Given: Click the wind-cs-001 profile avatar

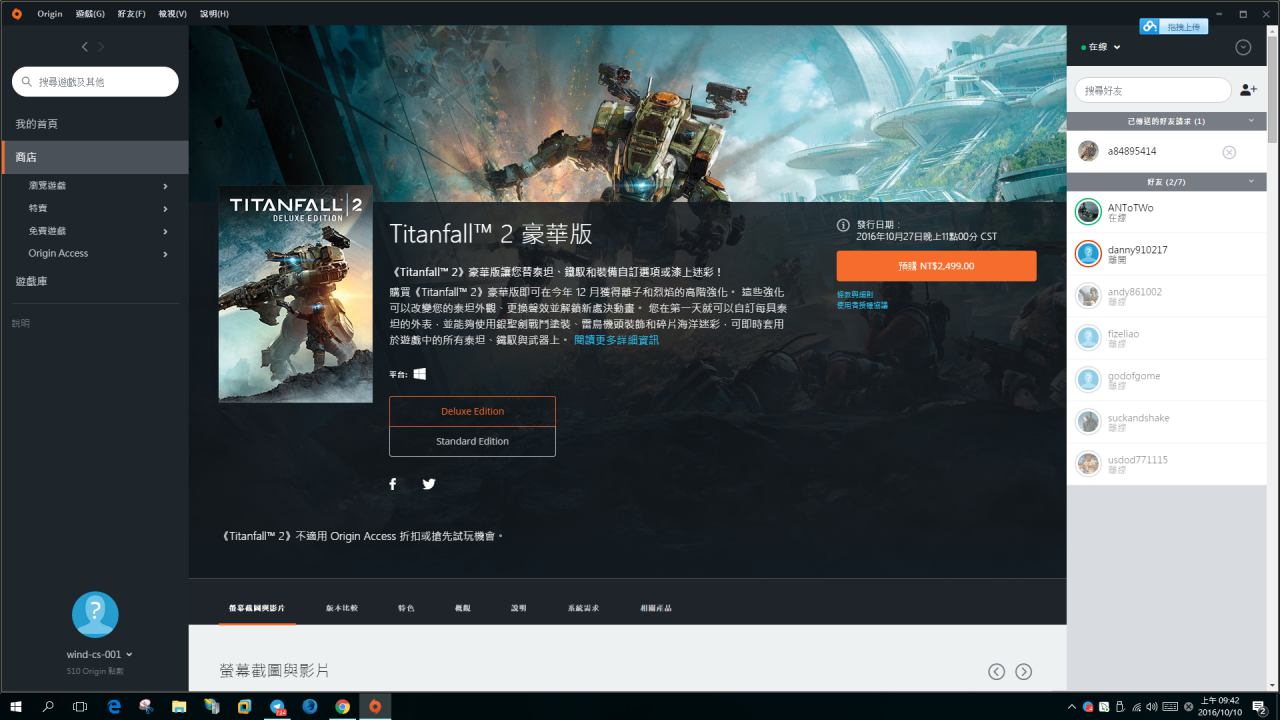Looking at the screenshot, I should tap(95, 614).
